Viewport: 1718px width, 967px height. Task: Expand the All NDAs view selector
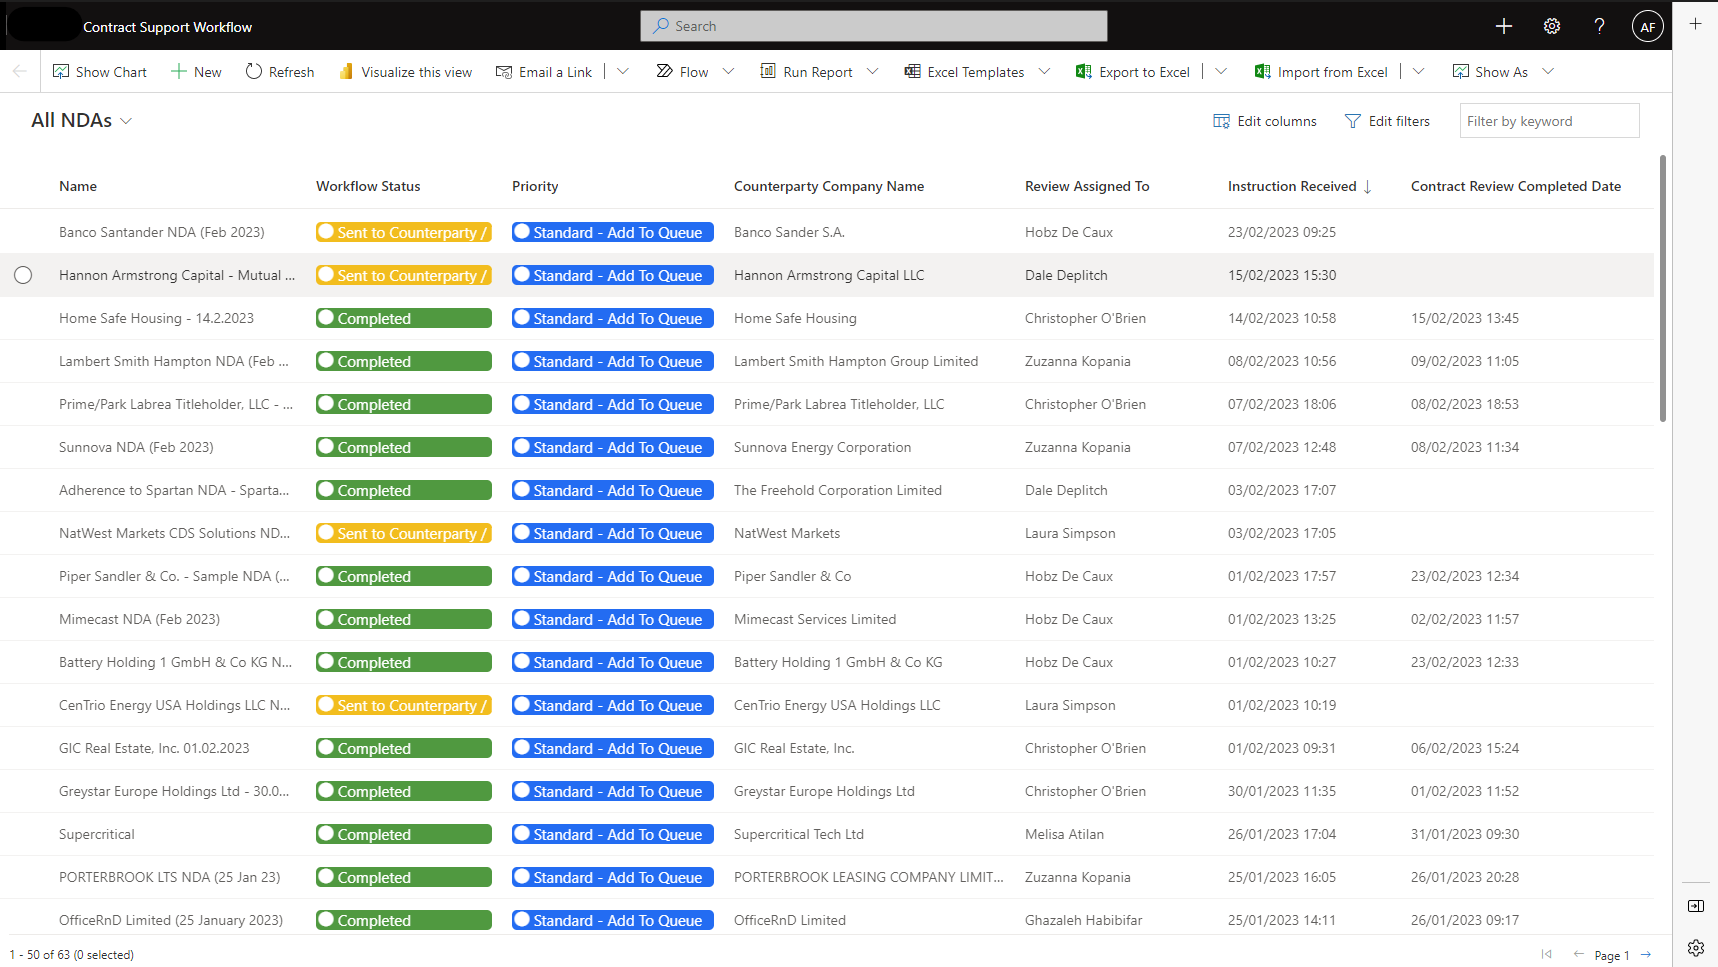(x=126, y=121)
